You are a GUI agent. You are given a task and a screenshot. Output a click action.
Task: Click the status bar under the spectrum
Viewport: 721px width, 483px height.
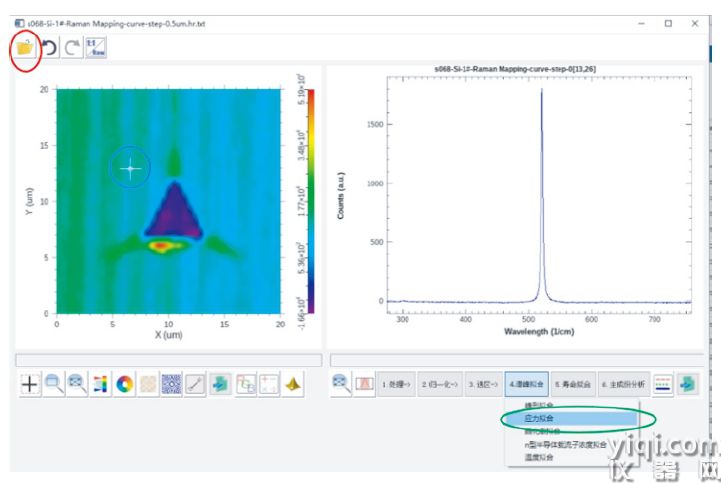click(x=517, y=360)
